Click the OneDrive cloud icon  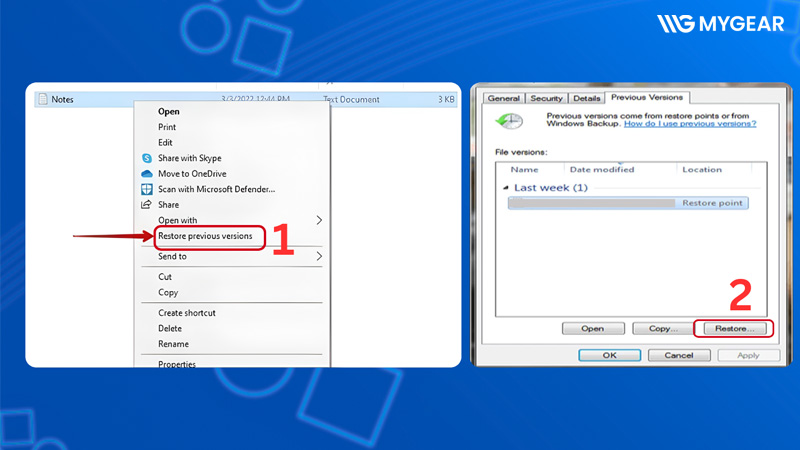(x=146, y=173)
